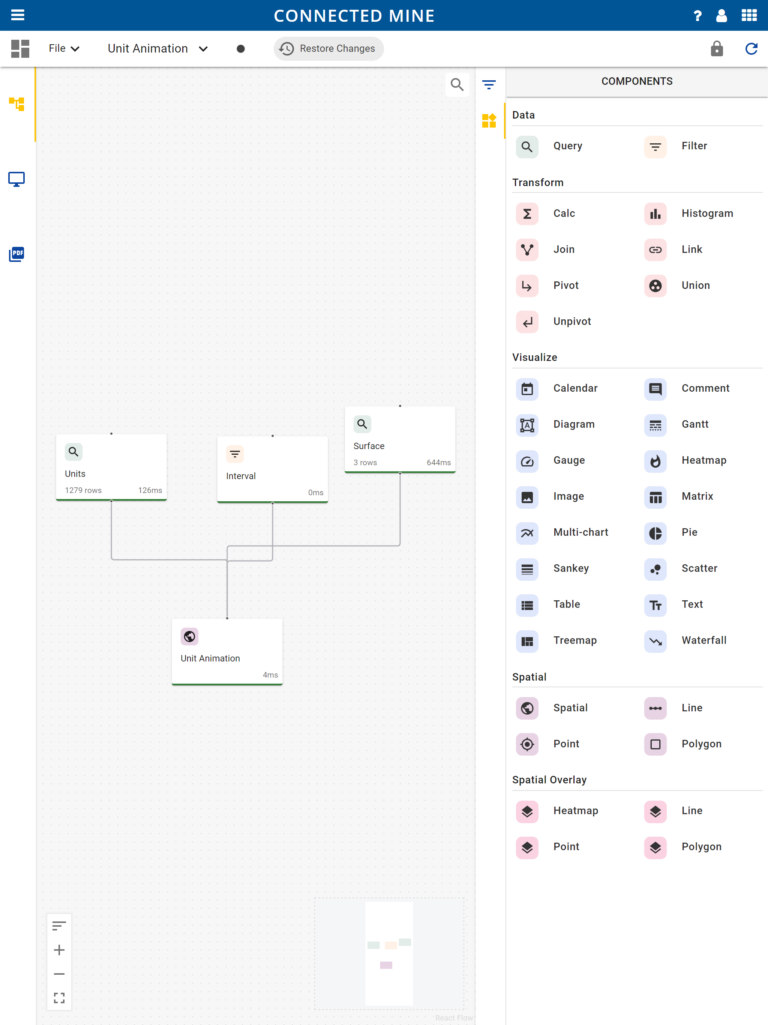Choose the Pivot transform icon
This screenshot has width=768, height=1025.
pyautogui.click(x=527, y=285)
